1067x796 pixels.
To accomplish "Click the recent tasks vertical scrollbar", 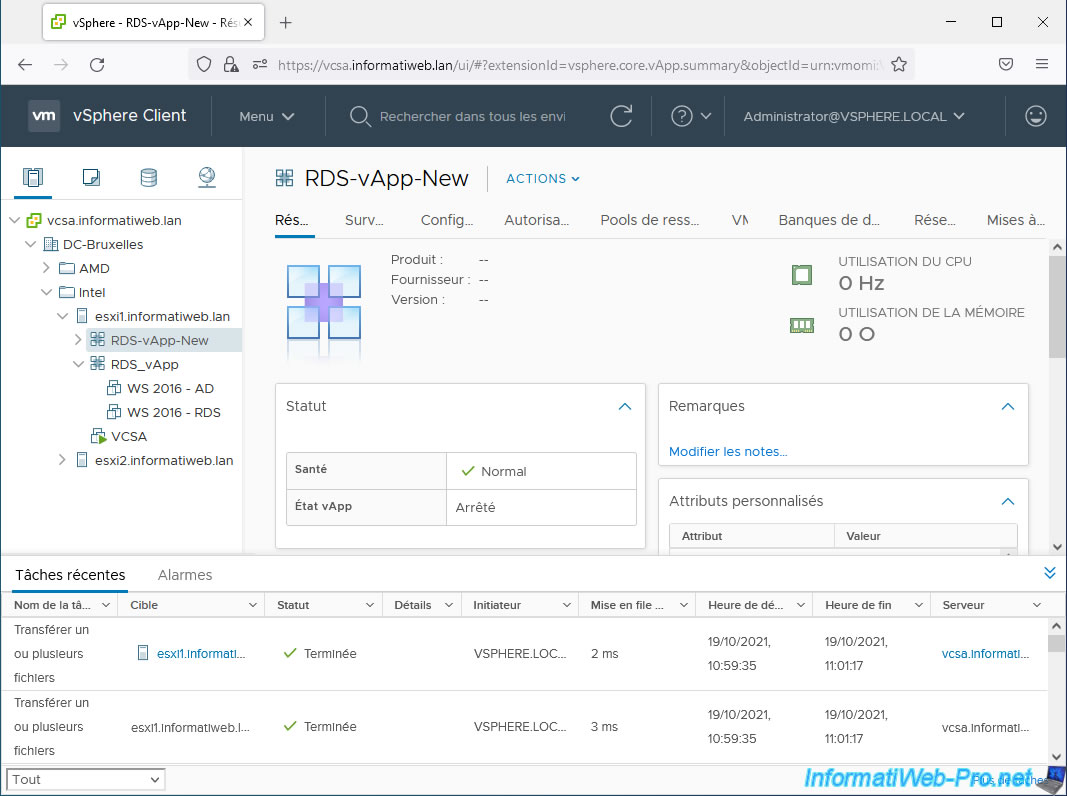I will click(1056, 643).
